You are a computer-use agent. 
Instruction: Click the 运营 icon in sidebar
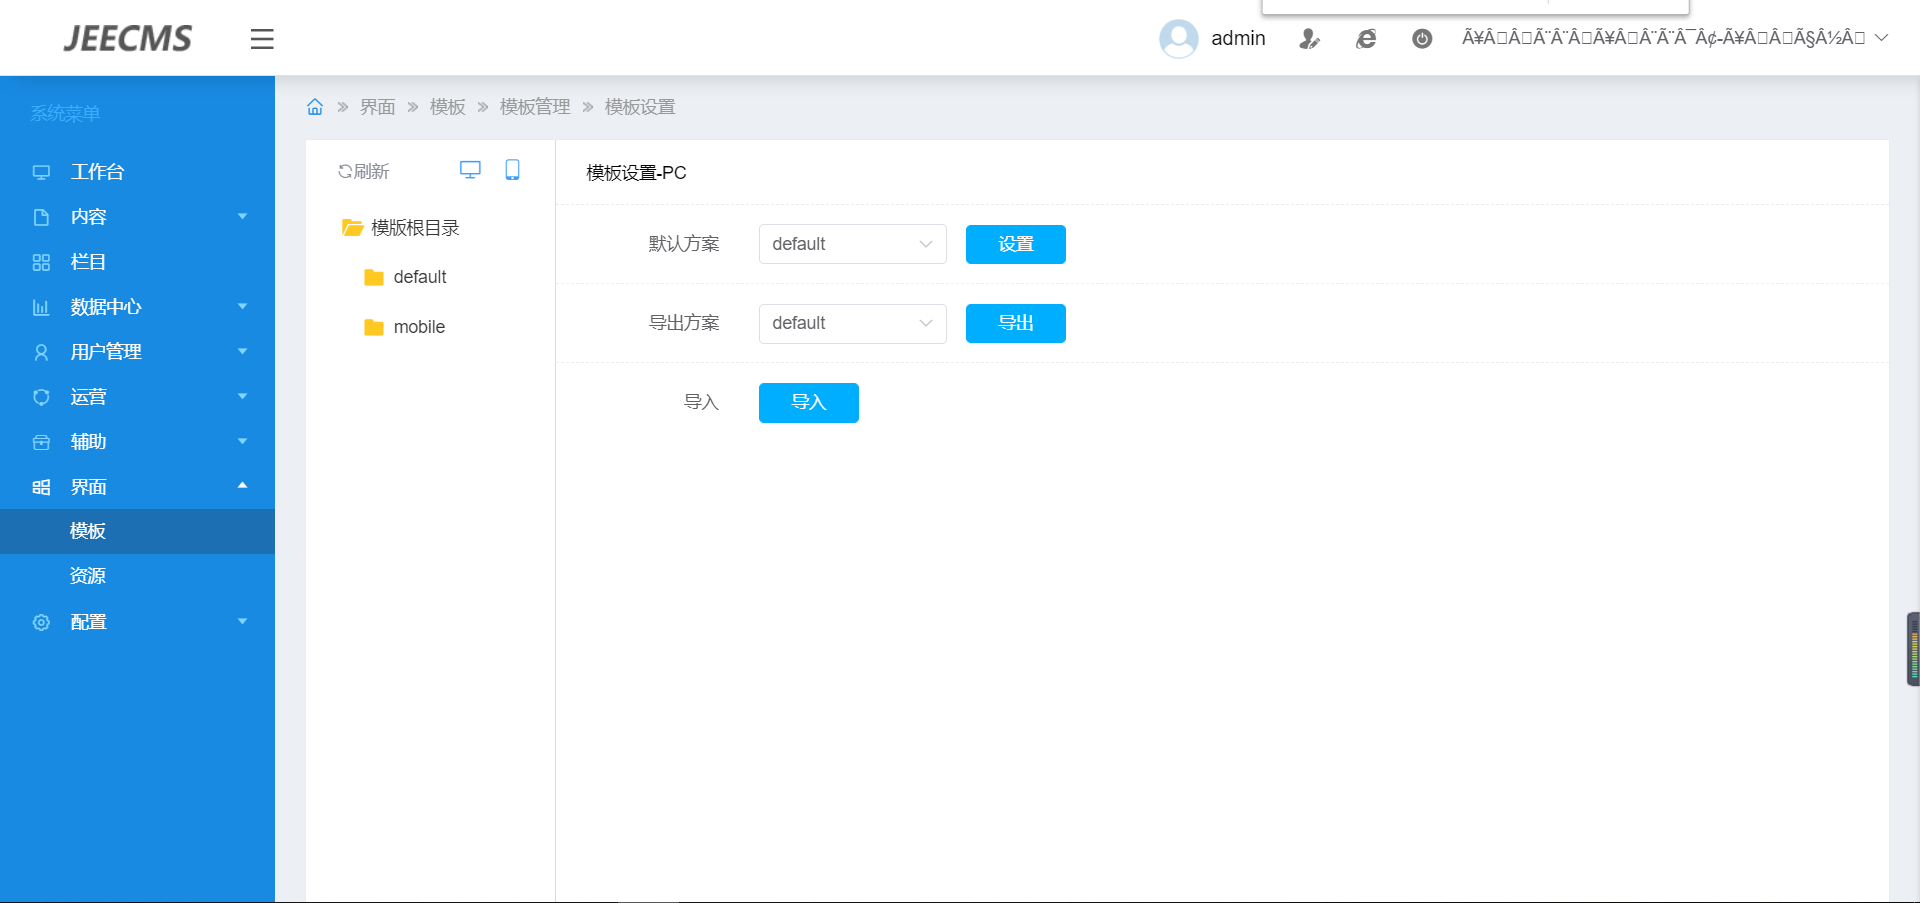(41, 397)
